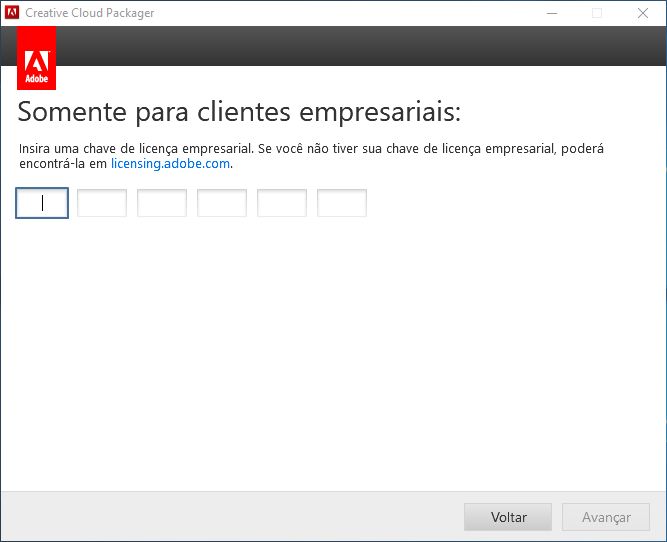Click the Avançar button
Image resolution: width=667 pixels, height=542 pixels.
[x=606, y=517]
